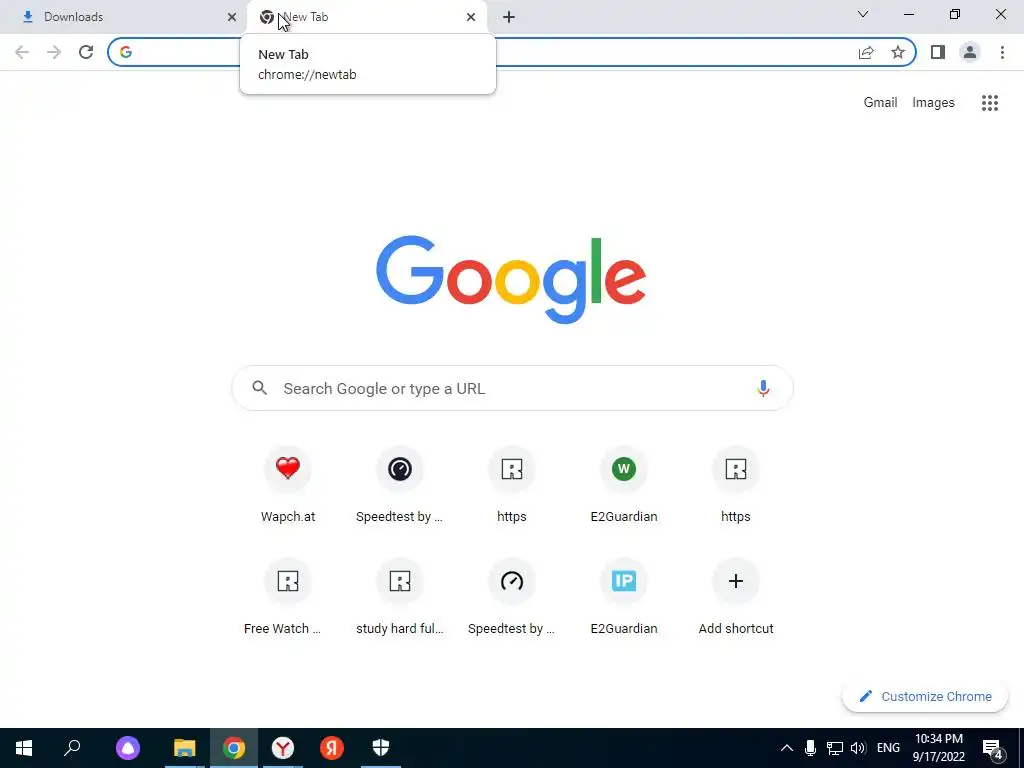The image size is (1024, 768).
Task: Open the IP icon E2Guardian shortcut
Action: coord(624,598)
